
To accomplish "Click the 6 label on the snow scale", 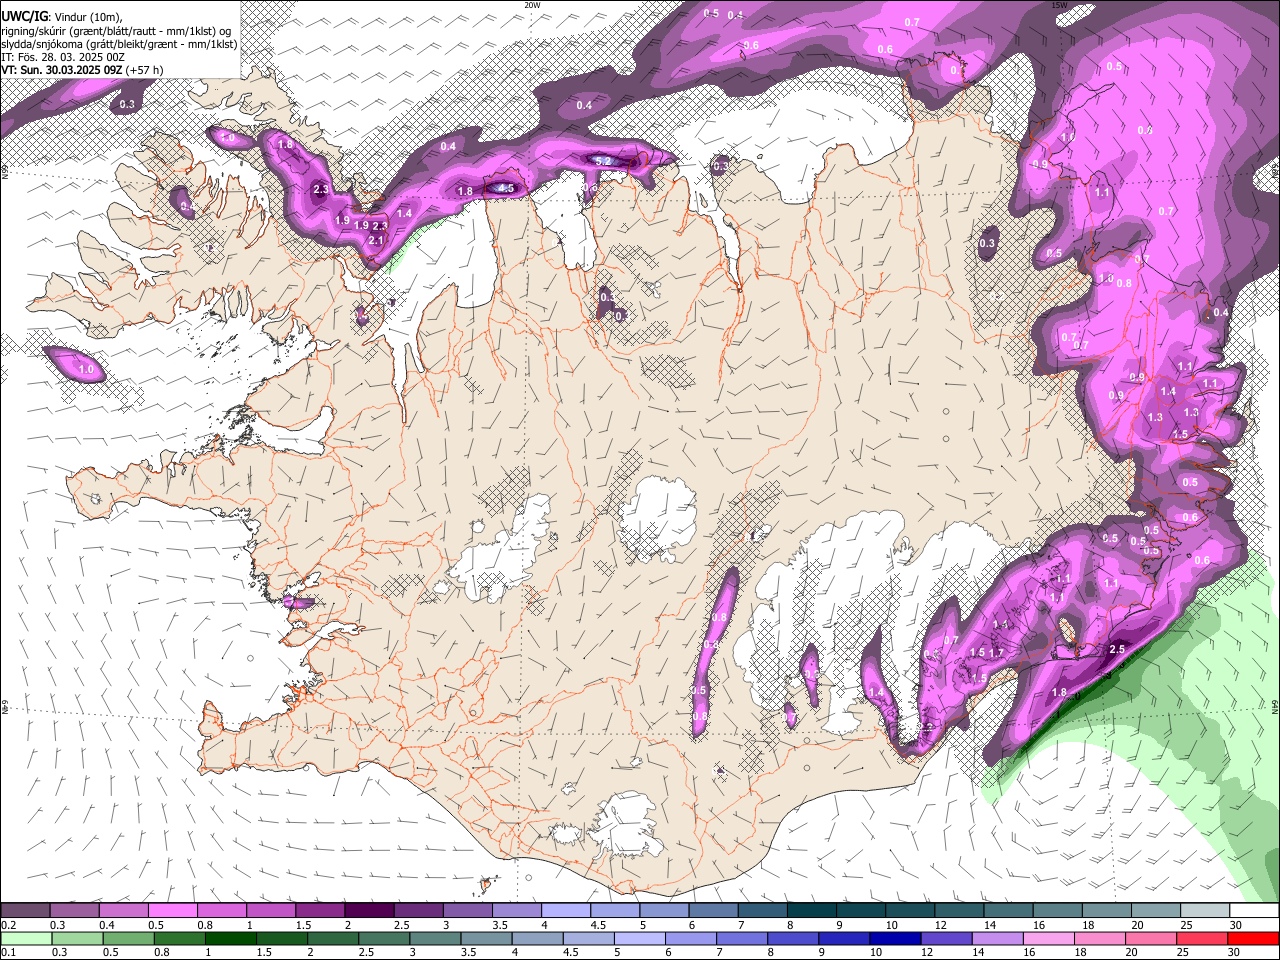I will tap(691, 925).
